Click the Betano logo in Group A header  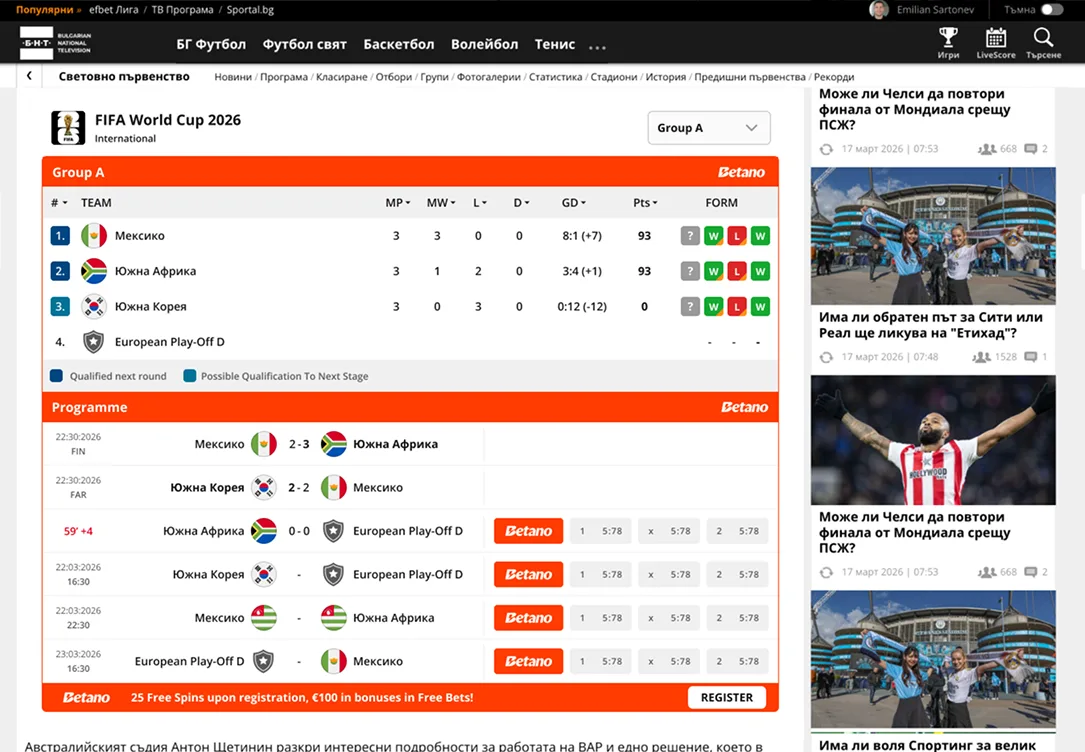click(741, 172)
